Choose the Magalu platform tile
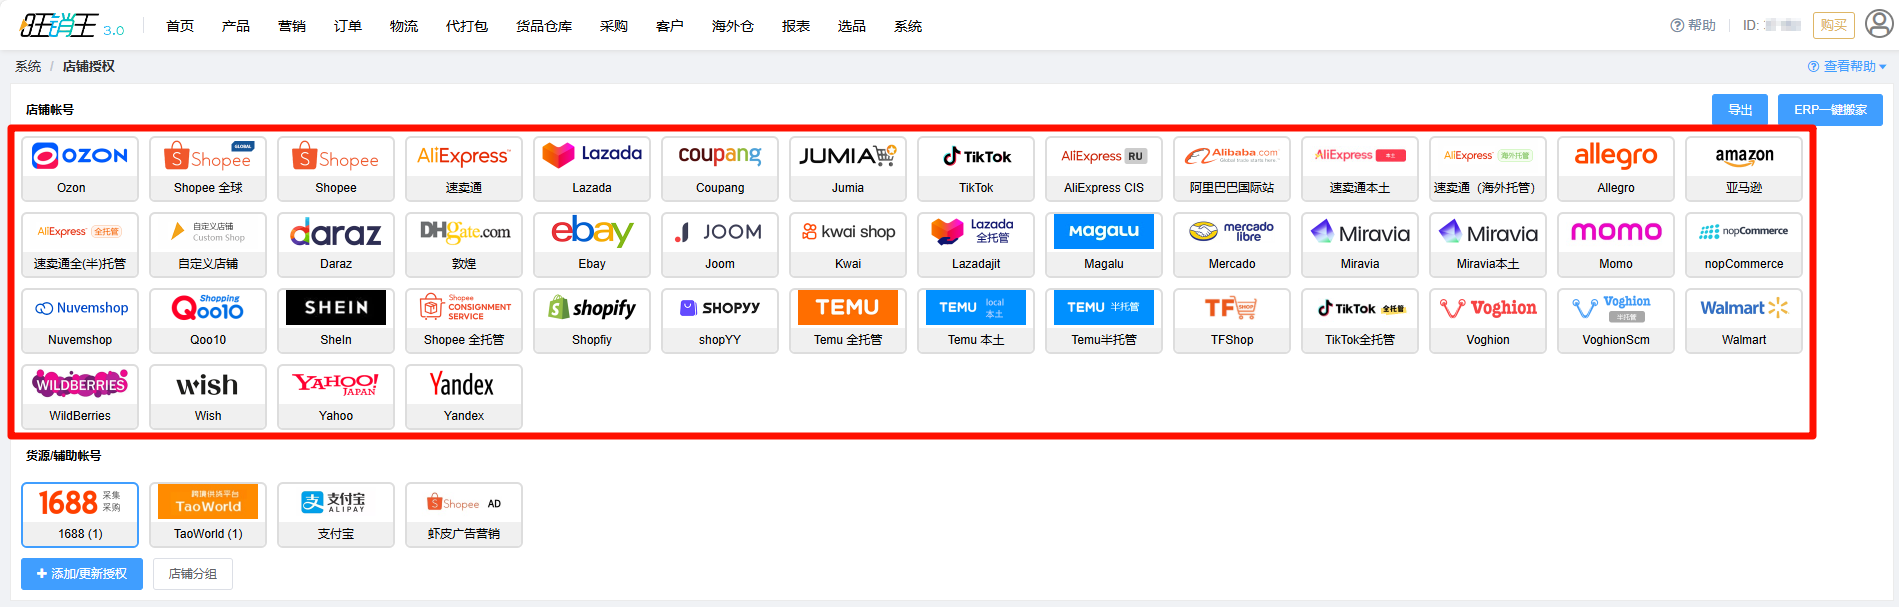The width and height of the screenshot is (1899, 607). (x=1104, y=245)
